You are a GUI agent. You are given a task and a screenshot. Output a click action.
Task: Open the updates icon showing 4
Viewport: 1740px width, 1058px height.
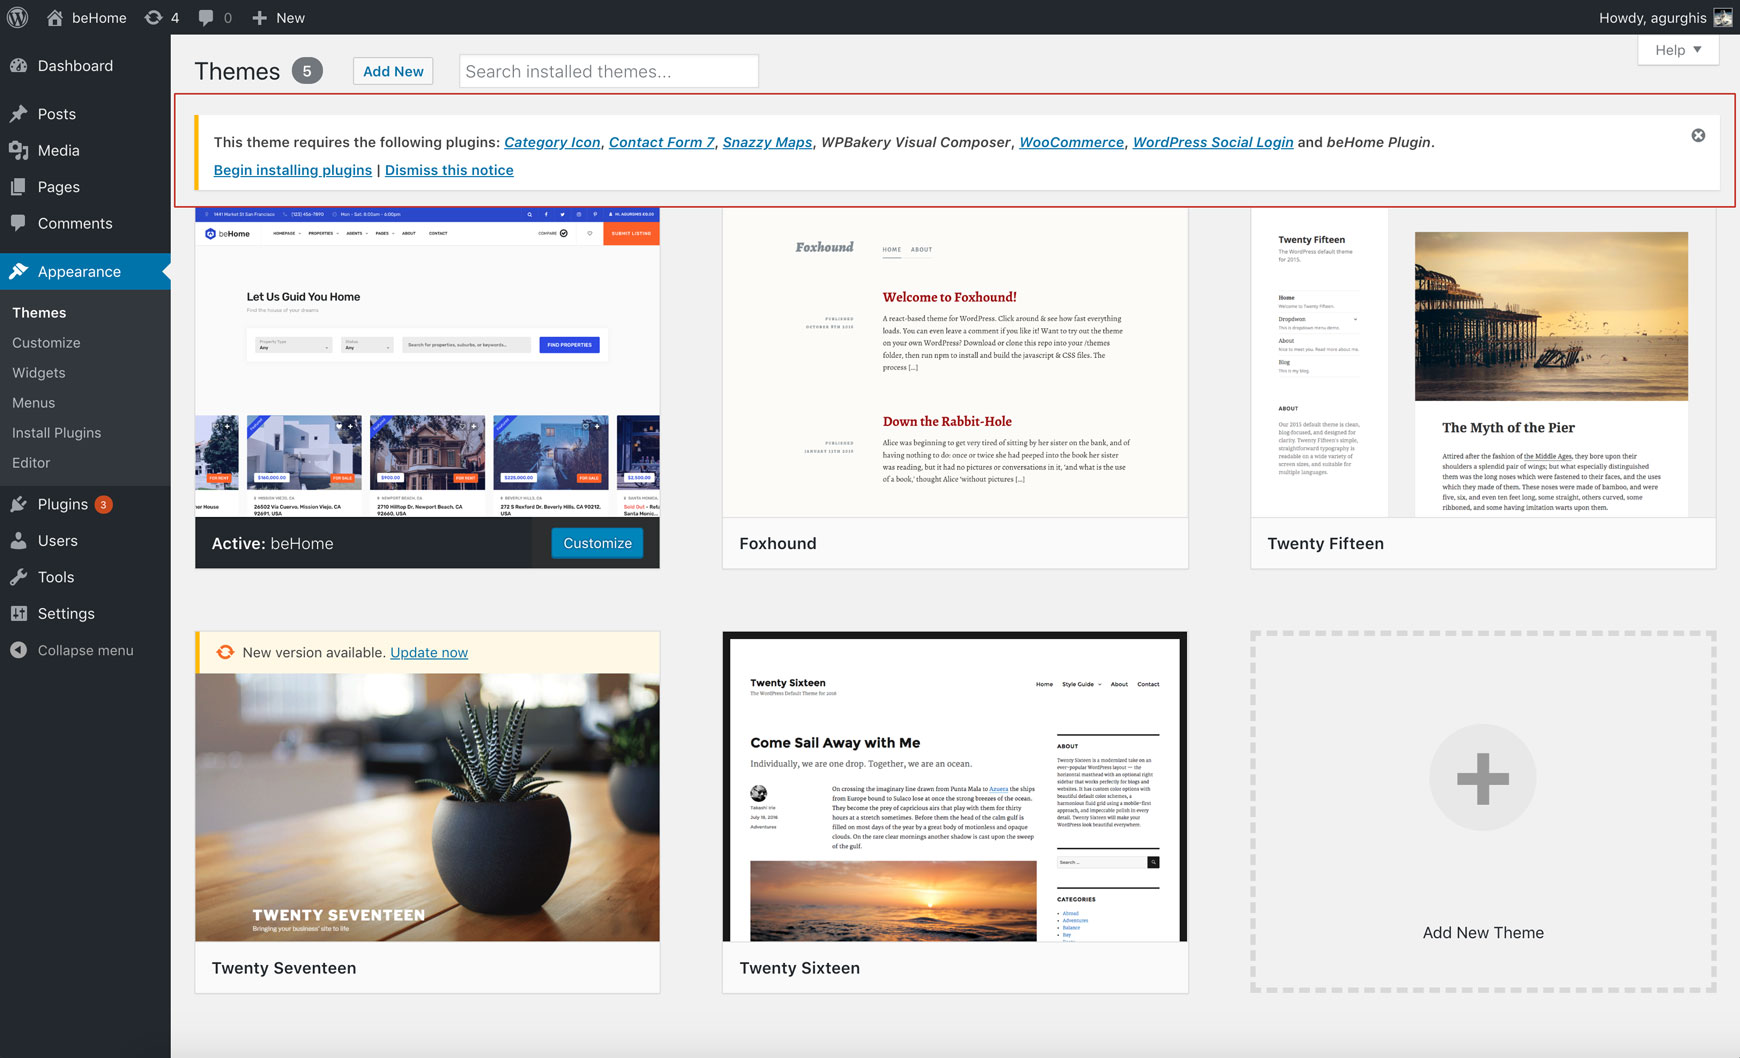[x=153, y=17]
